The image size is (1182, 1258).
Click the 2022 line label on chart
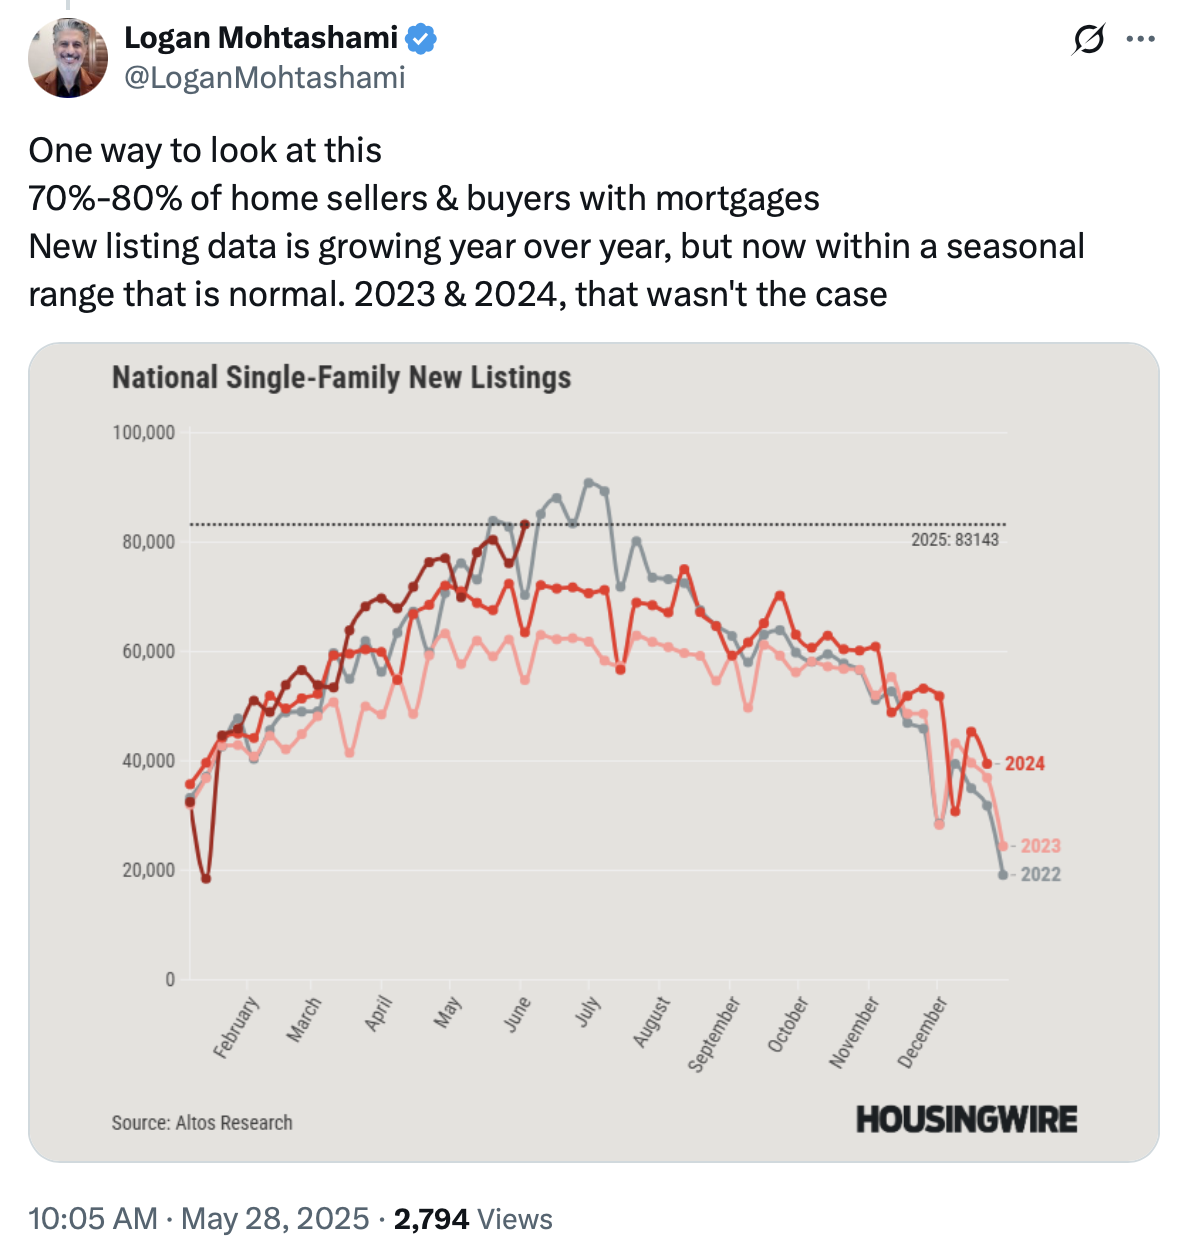point(1040,874)
